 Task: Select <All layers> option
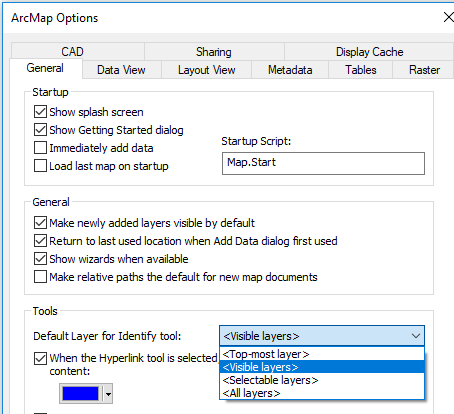pos(322,393)
